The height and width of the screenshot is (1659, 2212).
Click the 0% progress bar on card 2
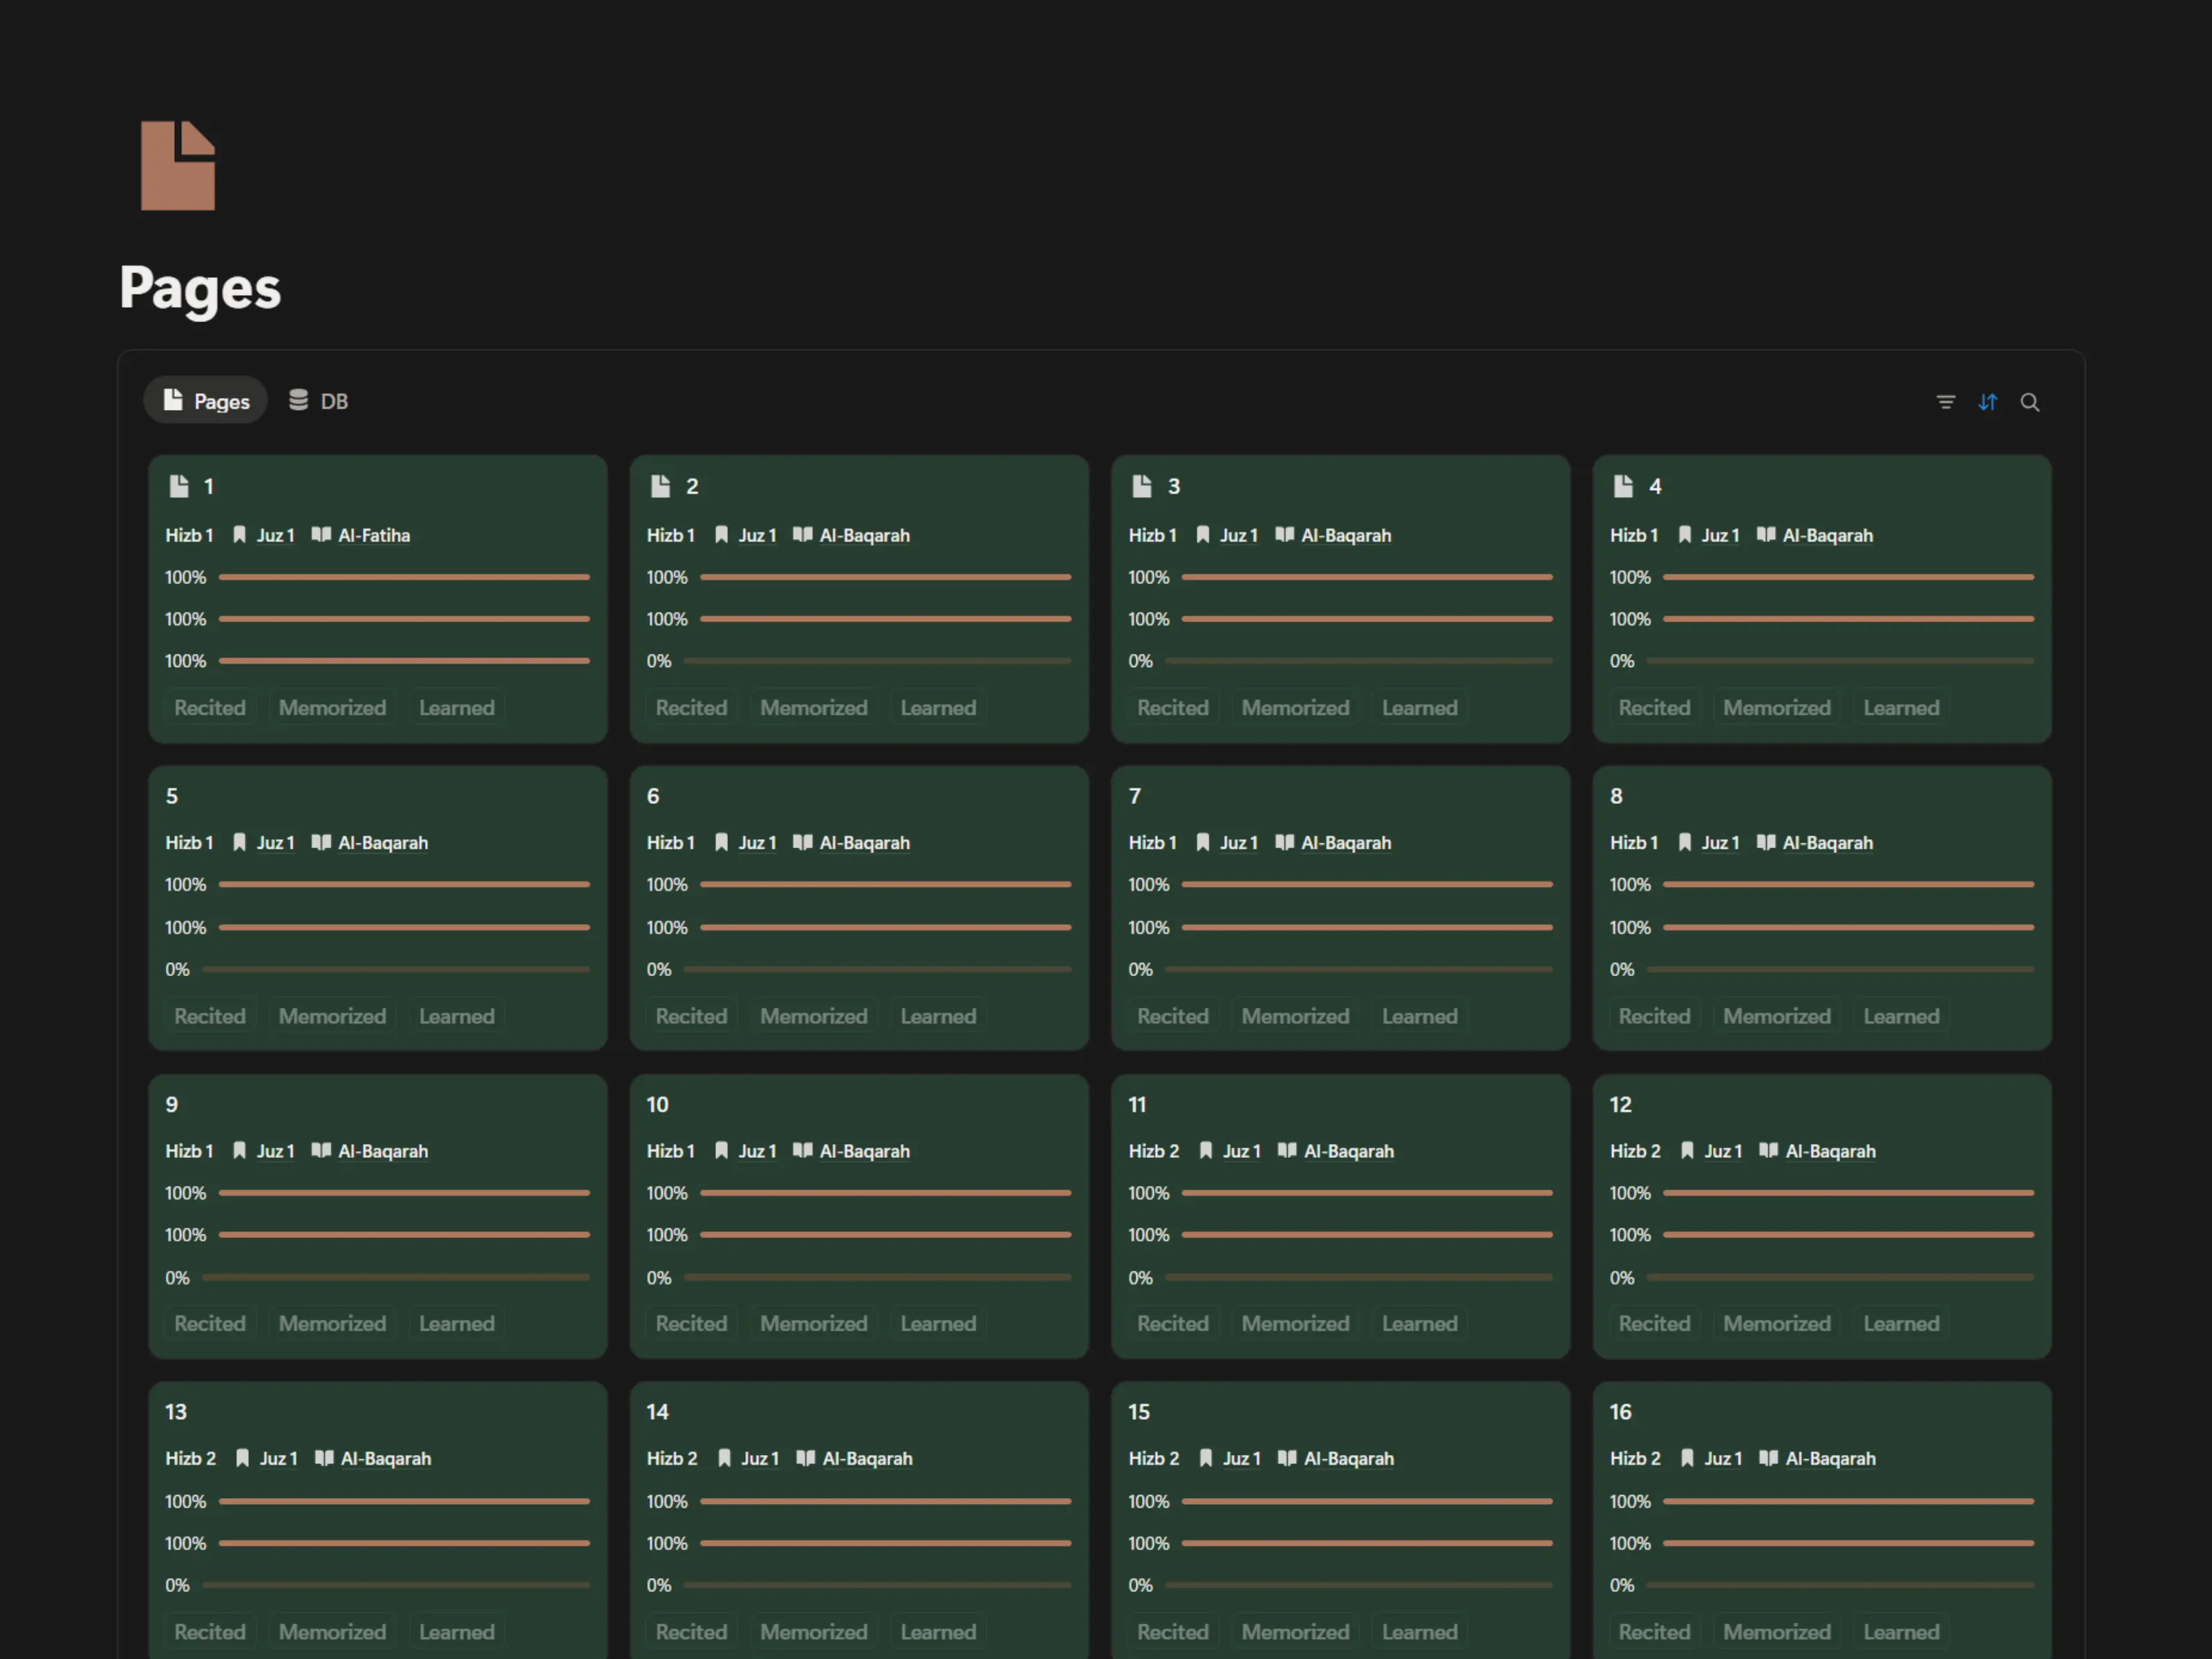[x=877, y=661]
